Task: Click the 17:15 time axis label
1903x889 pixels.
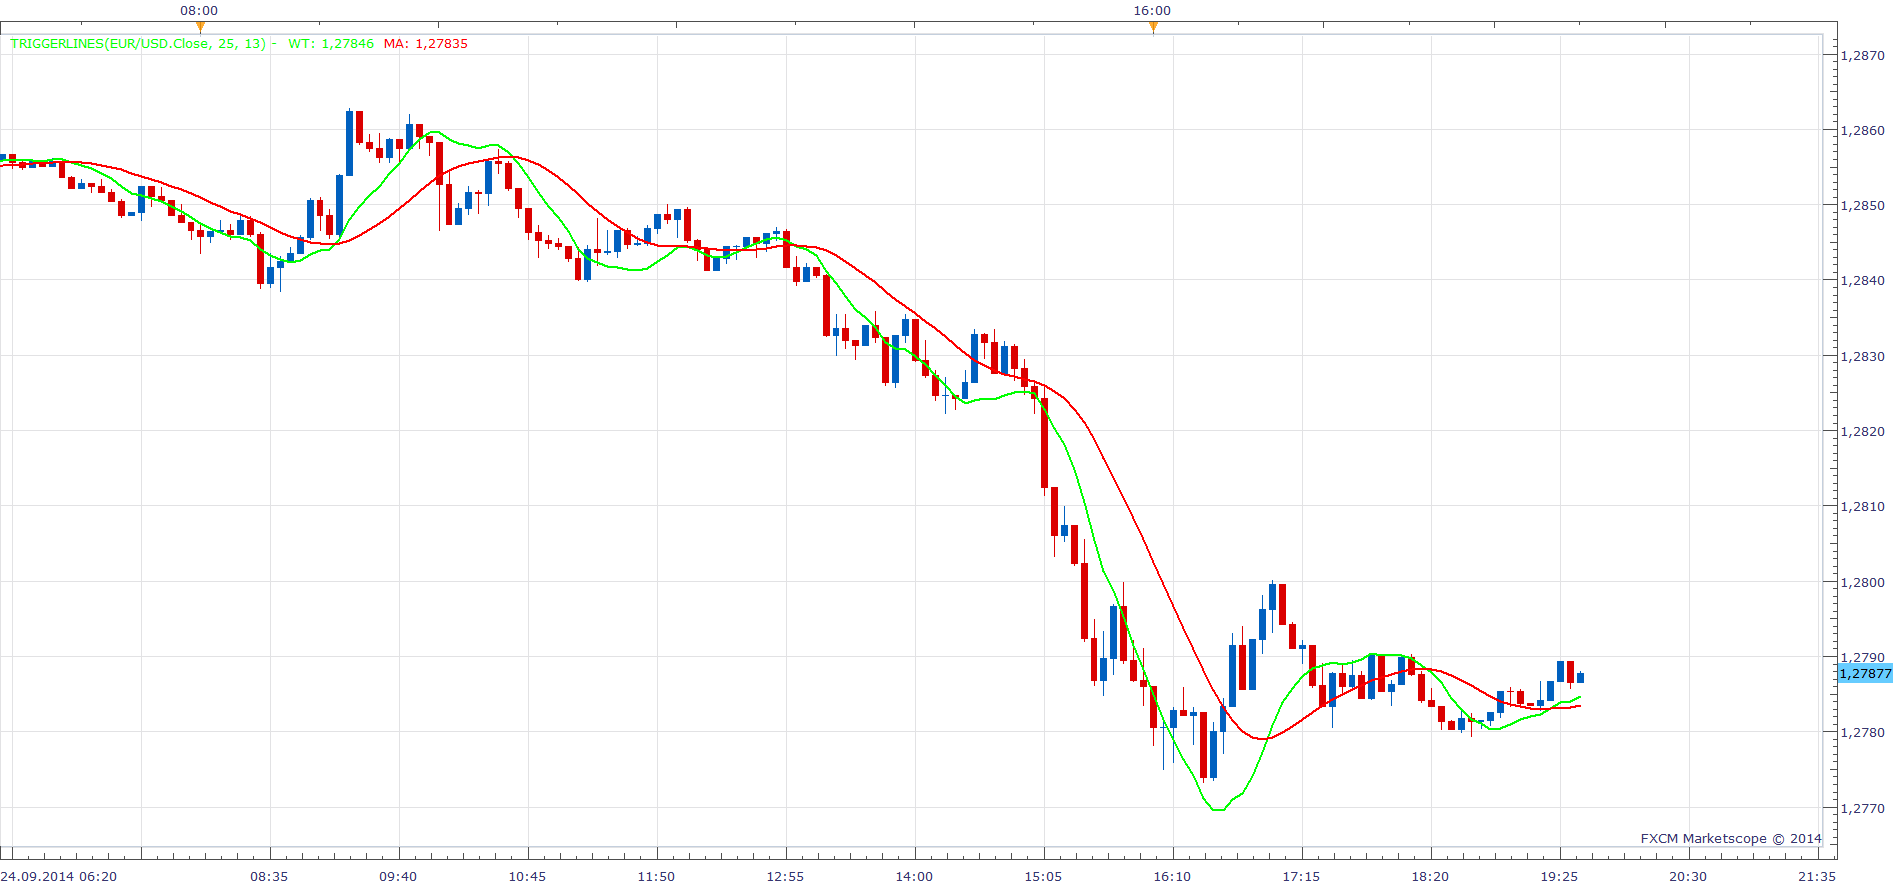Action: pos(1301,876)
